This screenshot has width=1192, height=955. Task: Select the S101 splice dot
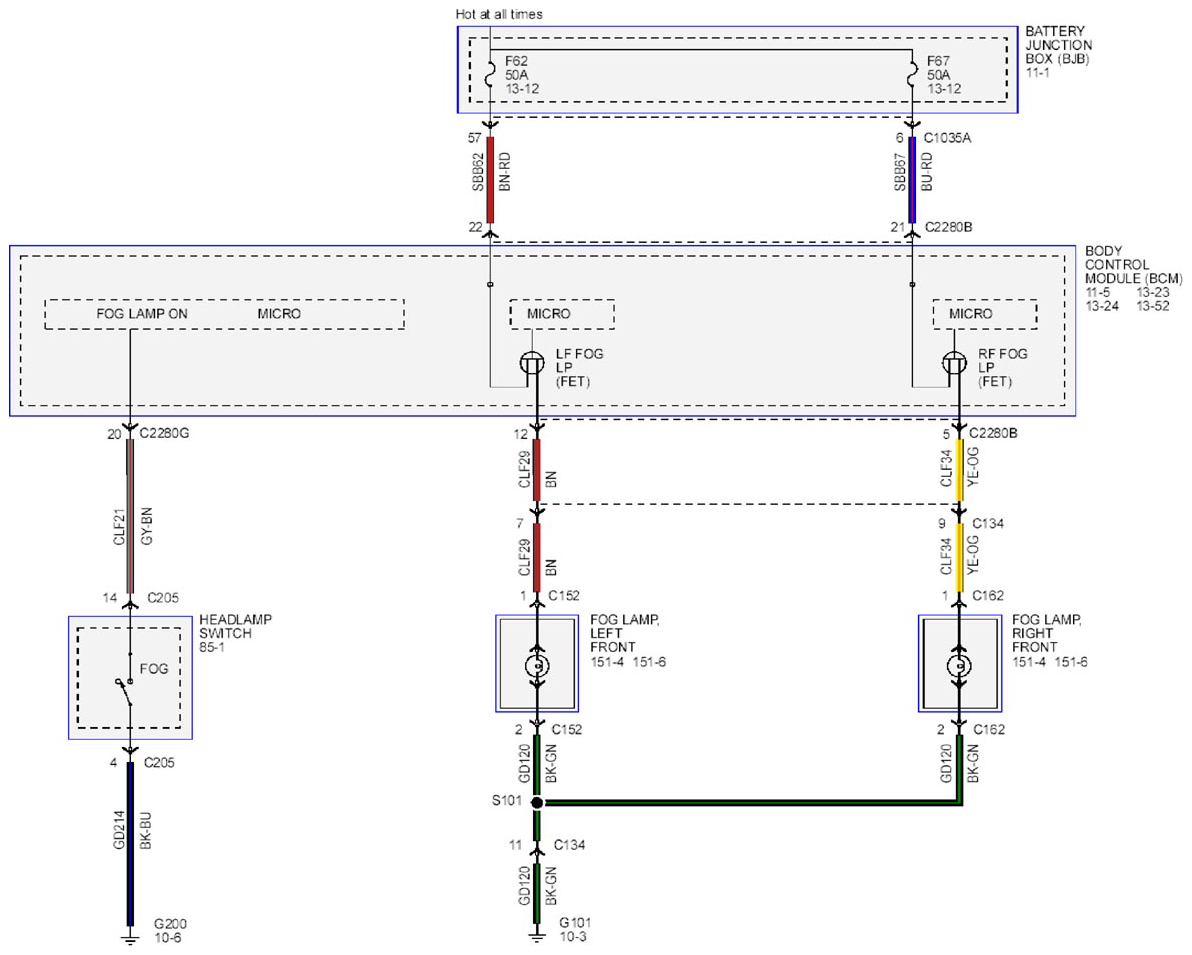[x=537, y=802]
